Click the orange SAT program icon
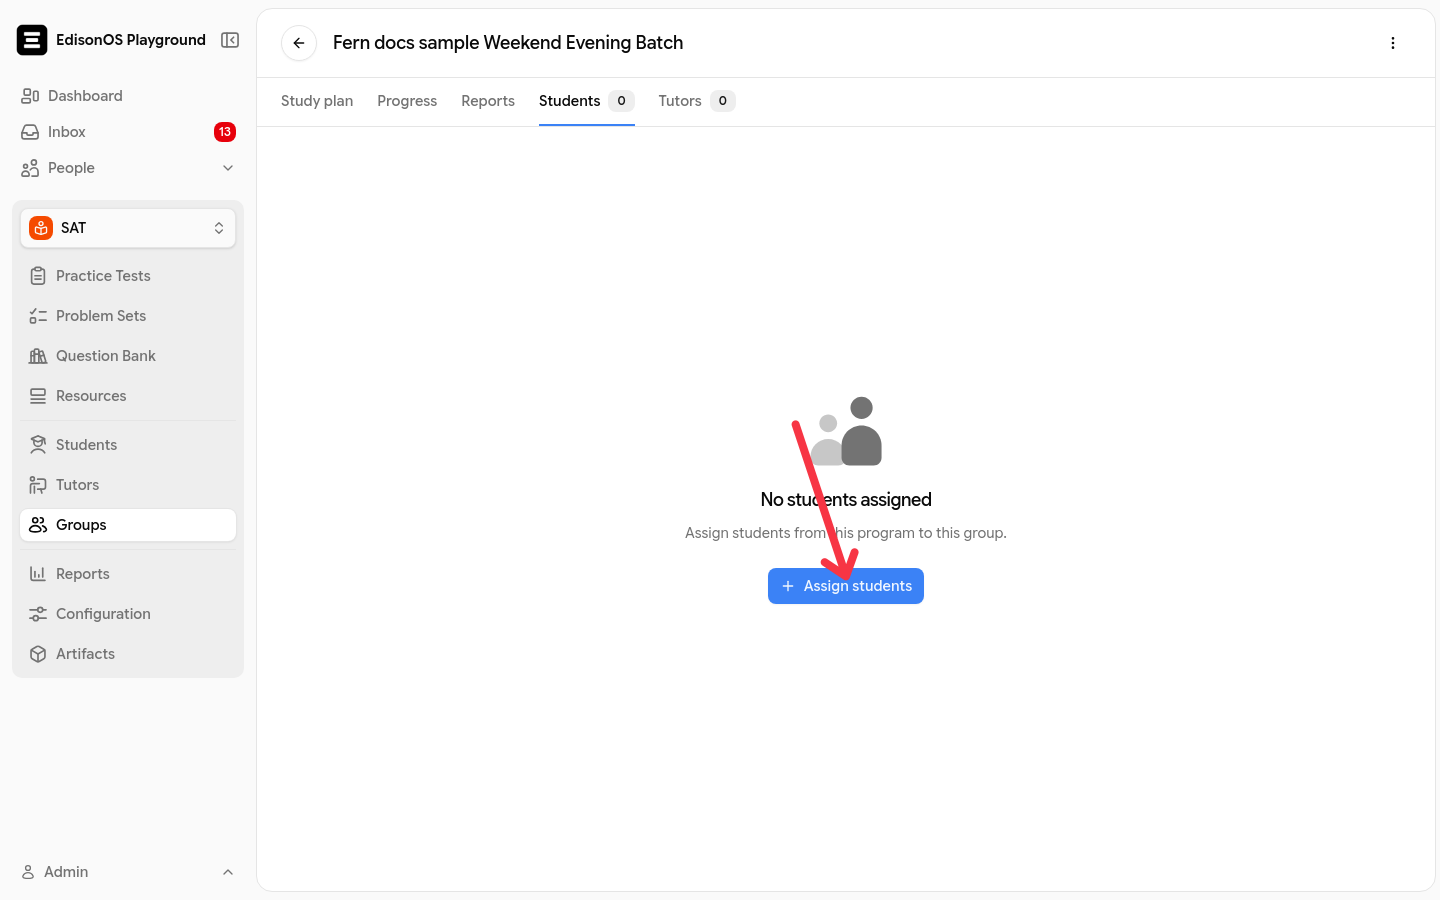This screenshot has height=900, width=1440. coord(41,228)
